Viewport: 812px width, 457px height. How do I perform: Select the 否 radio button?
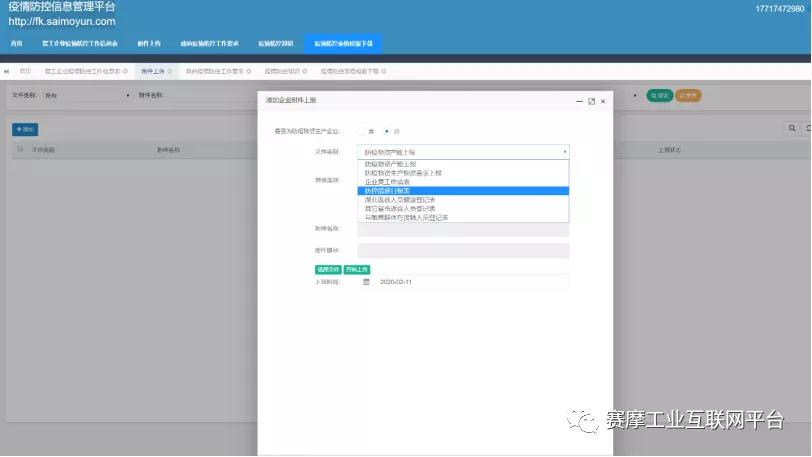pos(387,131)
